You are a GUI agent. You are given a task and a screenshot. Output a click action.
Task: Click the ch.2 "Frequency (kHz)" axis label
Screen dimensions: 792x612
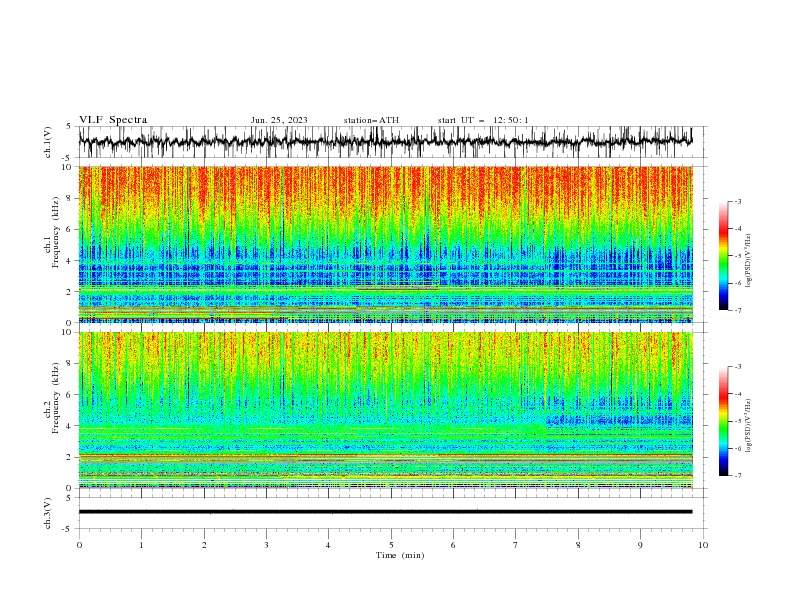[x=55, y=397]
